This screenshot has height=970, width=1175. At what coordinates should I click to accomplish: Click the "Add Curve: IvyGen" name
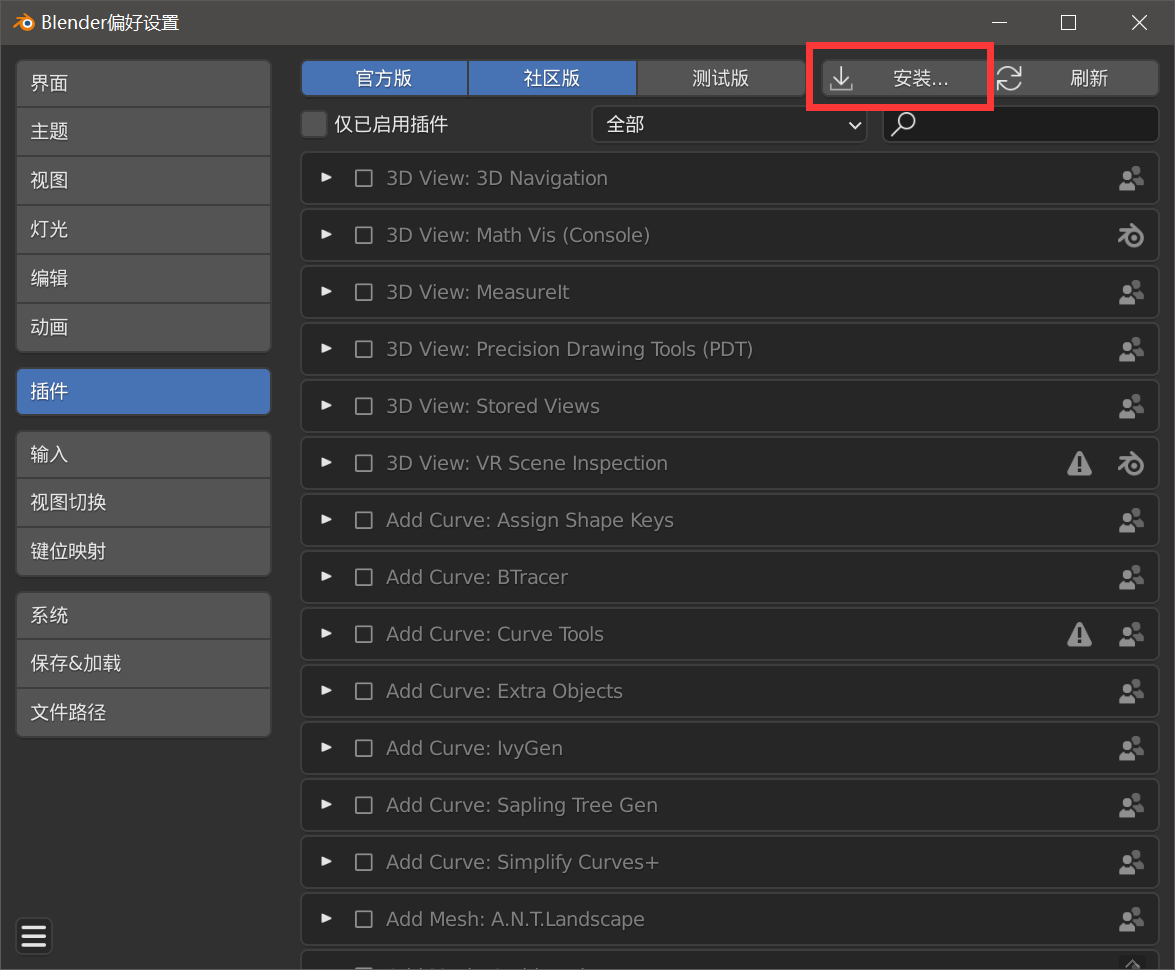(x=474, y=748)
